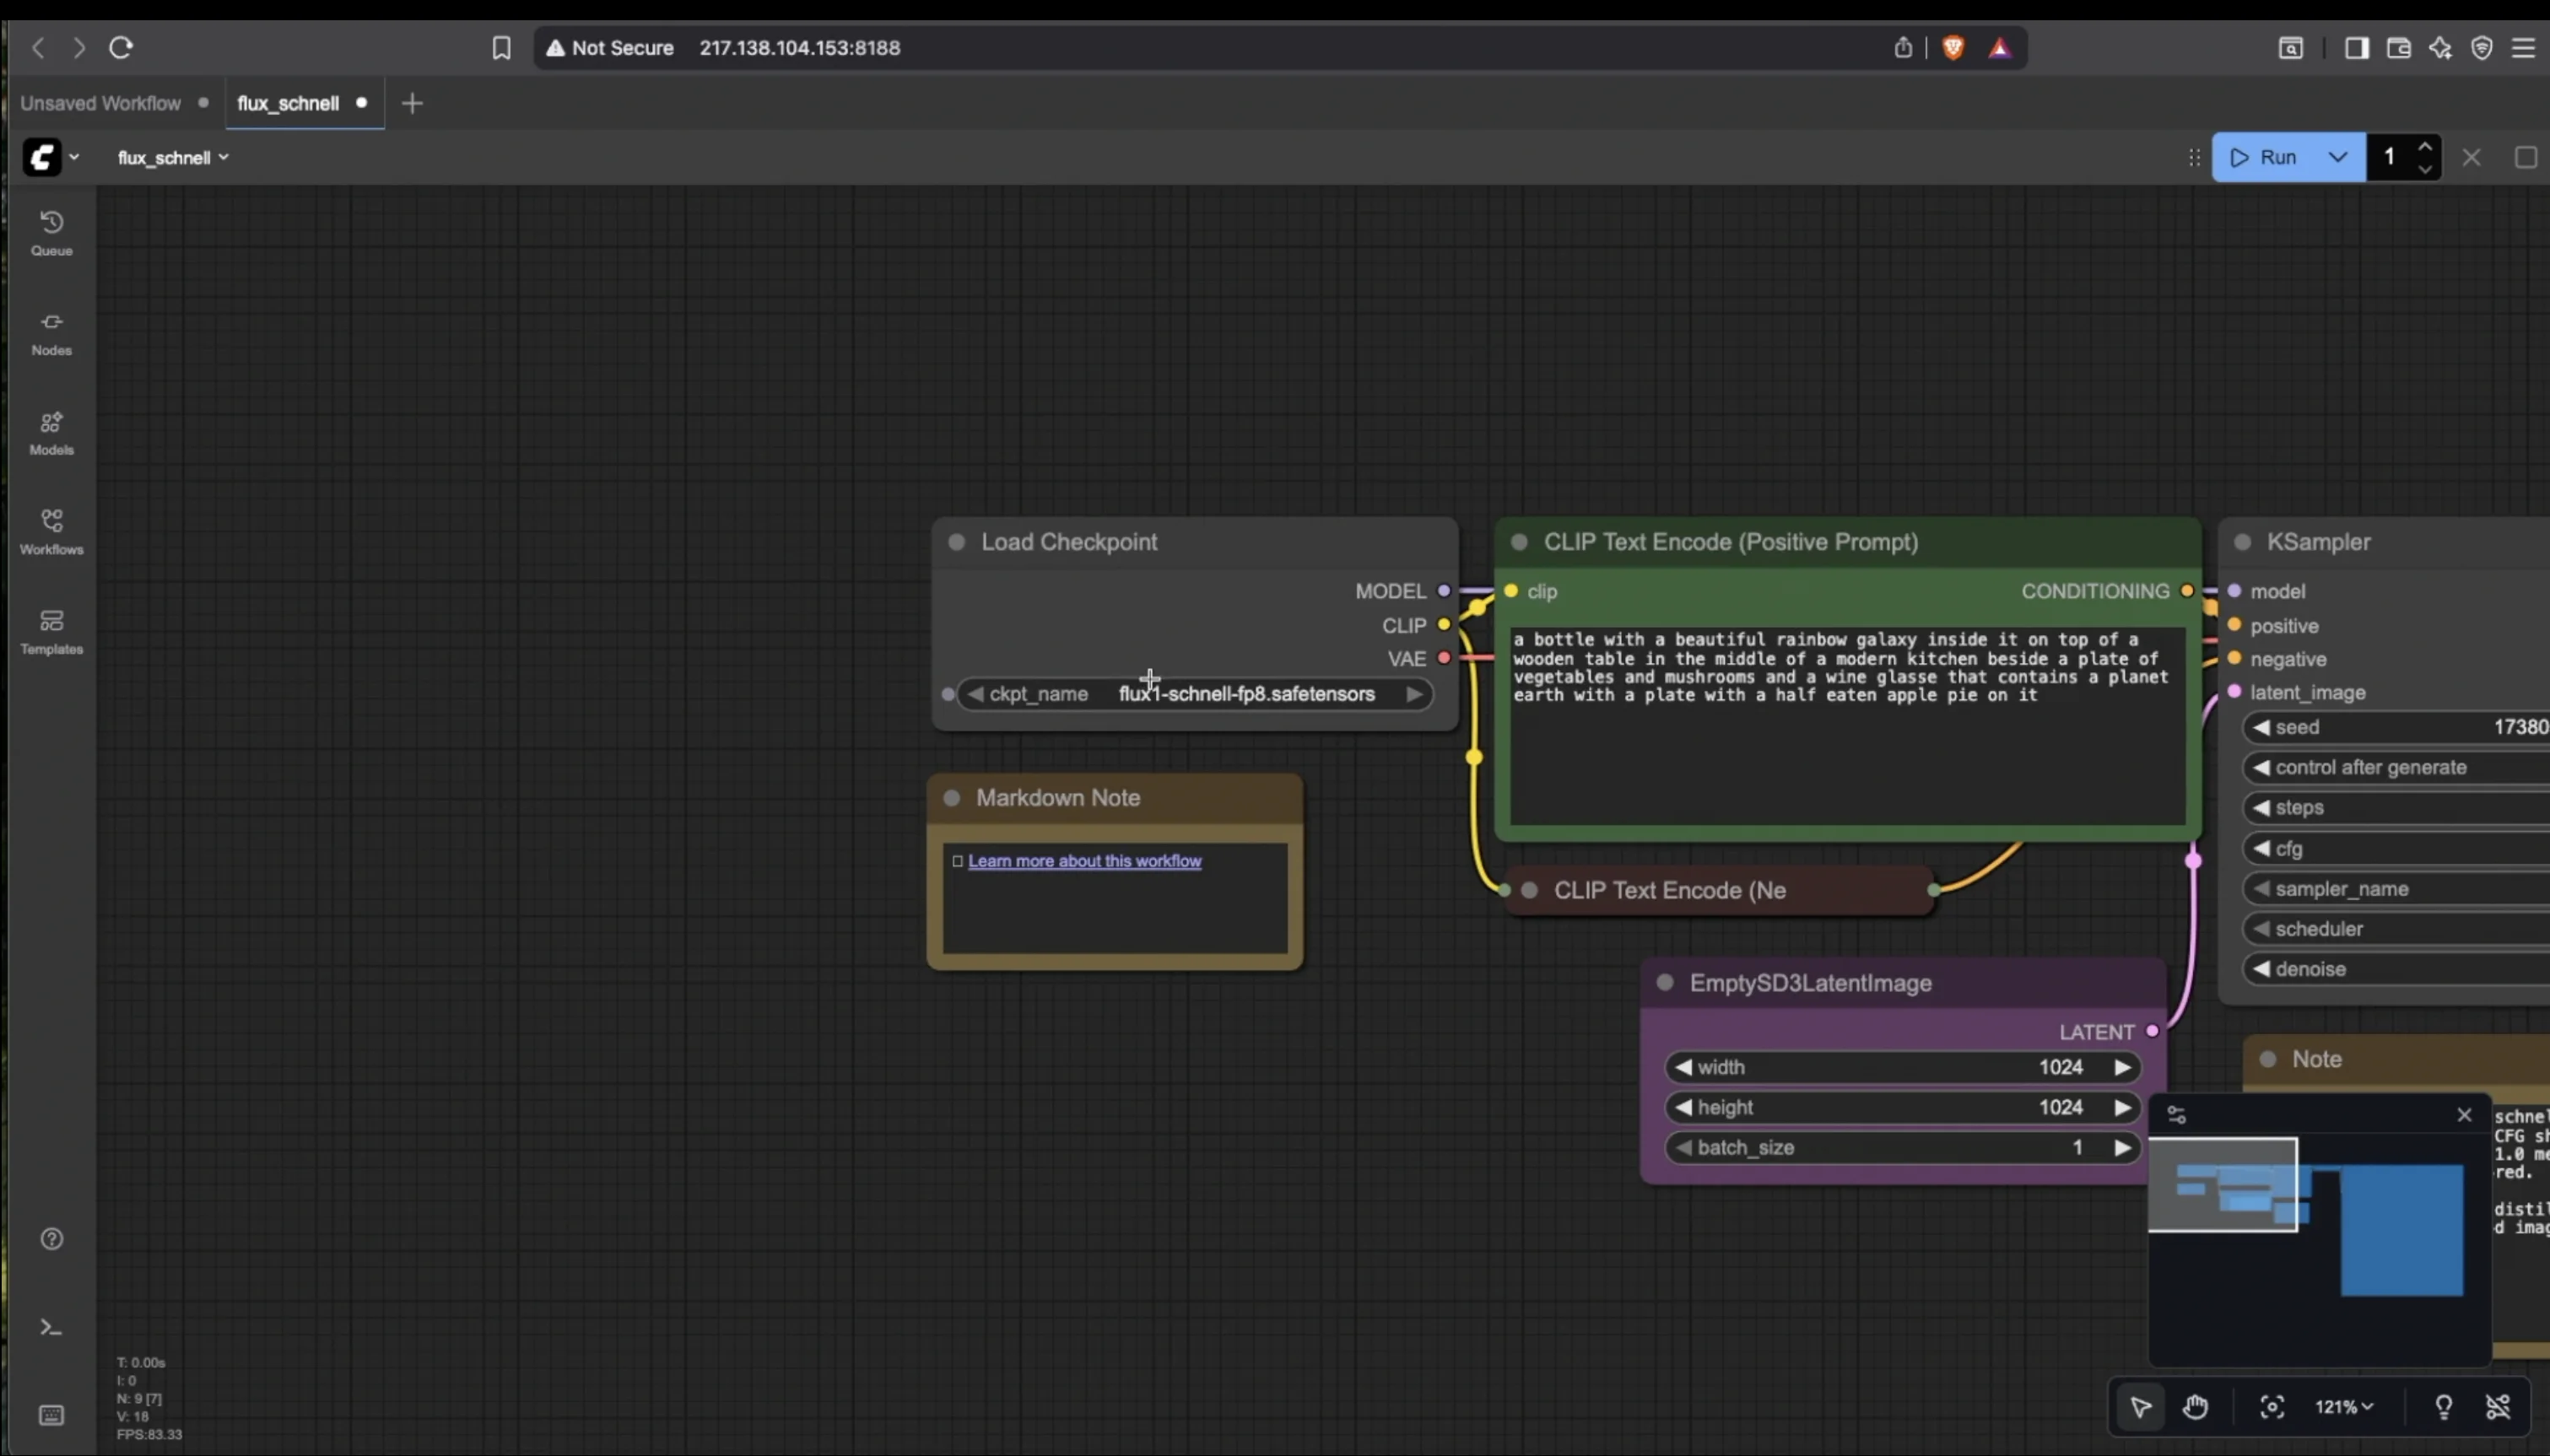2550x1456 pixels.
Task: Open the Run button dropdown arrow
Action: (x=2337, y=157)
